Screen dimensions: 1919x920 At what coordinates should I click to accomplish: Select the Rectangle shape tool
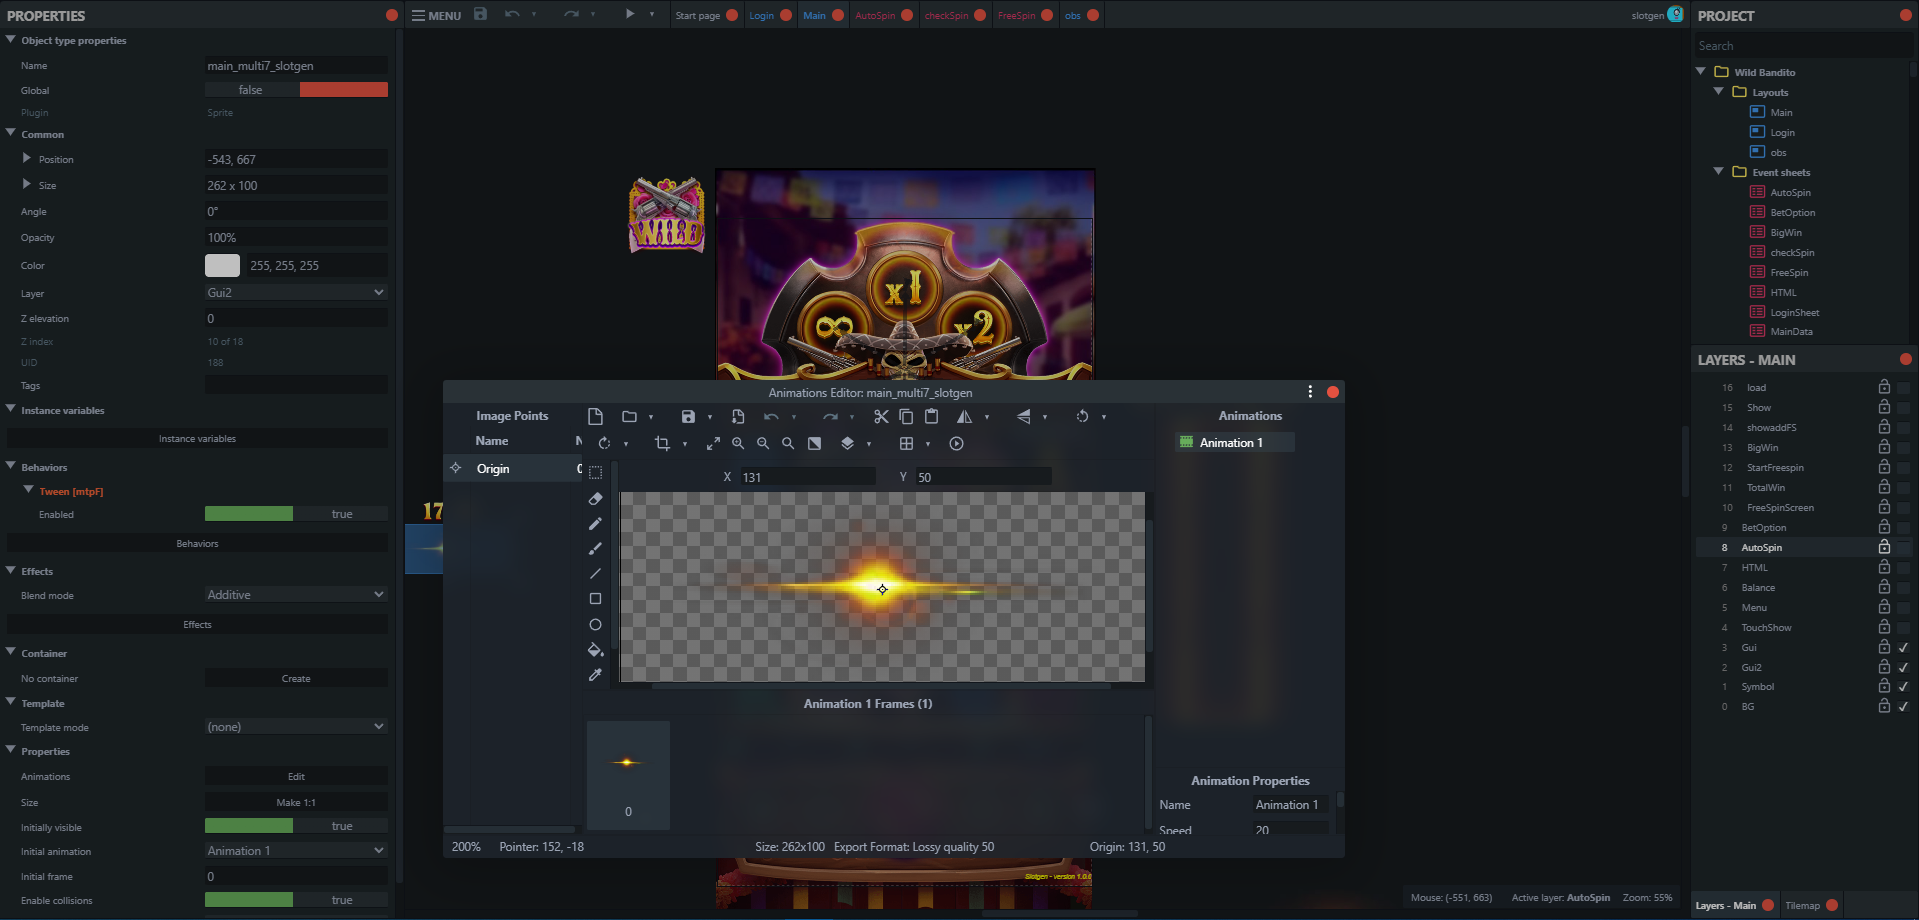coord(595,599)
